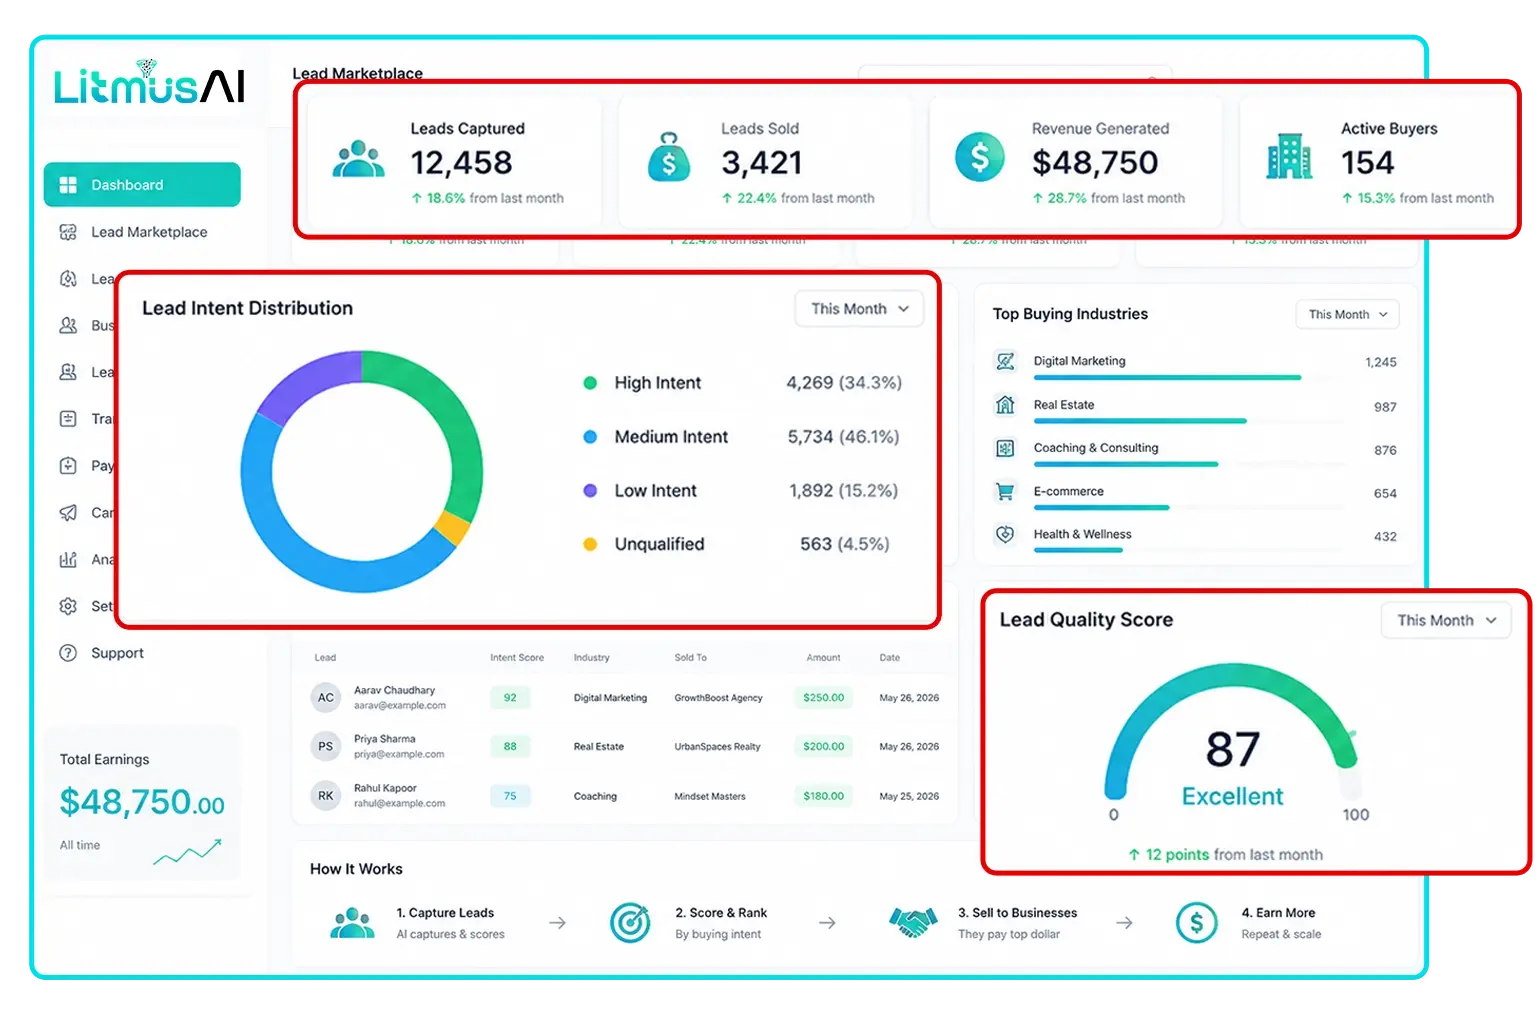1537x1023 pixels.
Task: Click Aarav Chaudhary lead row
Action: coord(625,698)
